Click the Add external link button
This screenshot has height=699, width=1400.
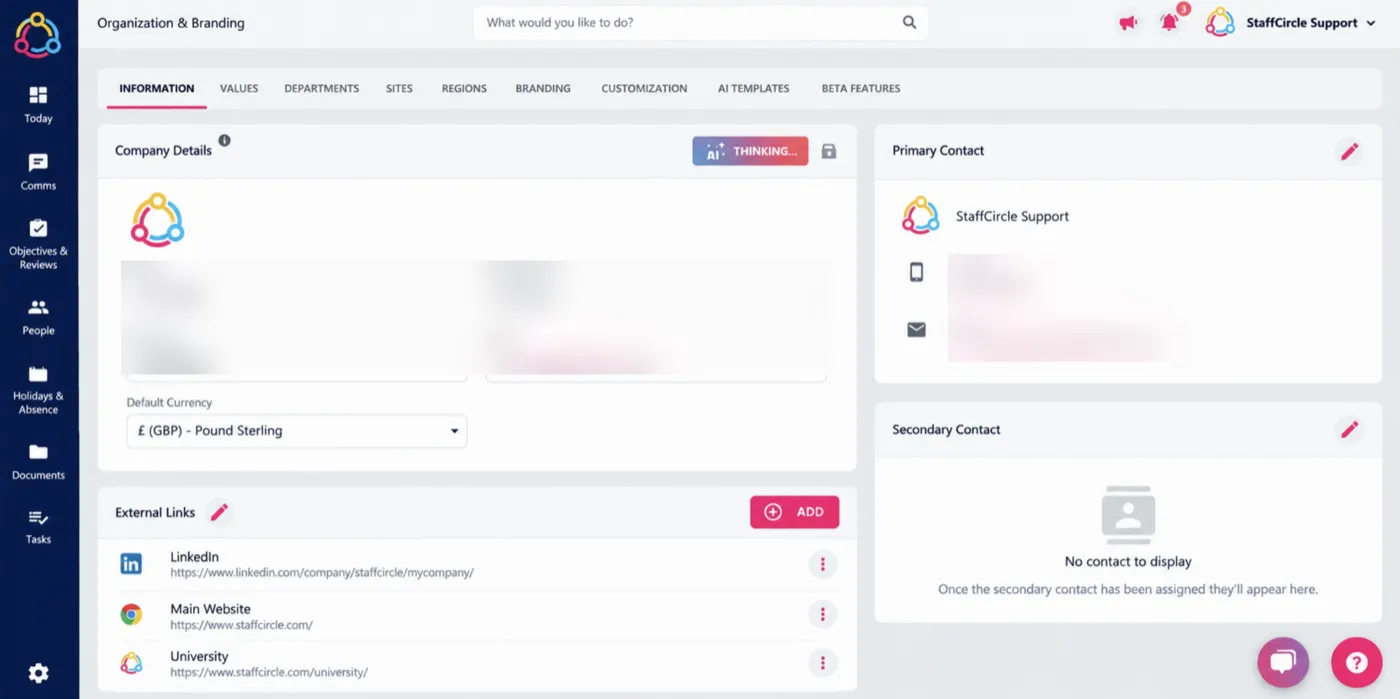[795, 512]
